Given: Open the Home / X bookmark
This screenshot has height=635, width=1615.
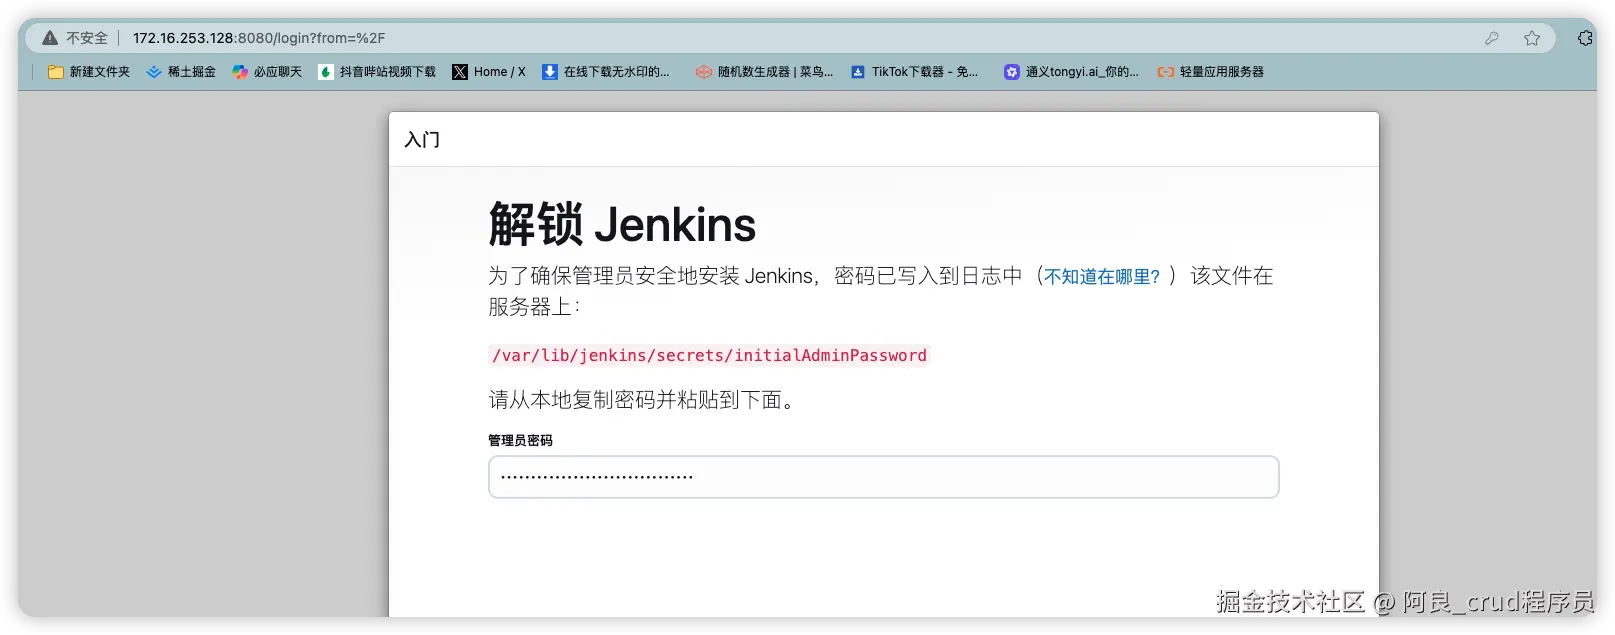Looking at the screenshot, I should (x=489, y=72).
